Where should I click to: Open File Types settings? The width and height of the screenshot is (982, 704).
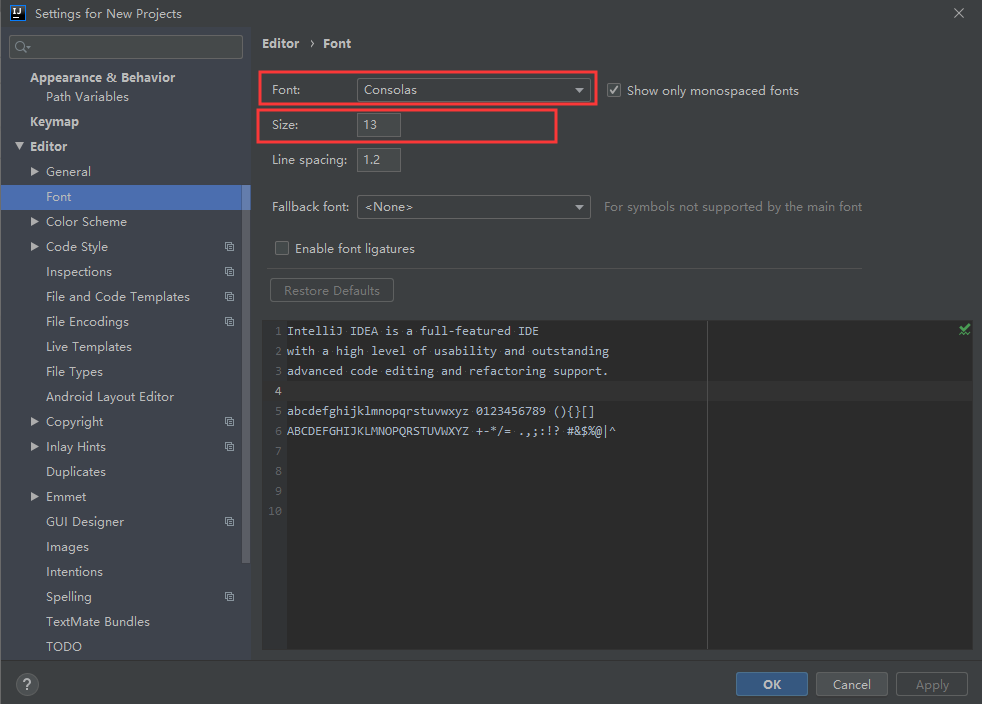[x=74, y=372]
